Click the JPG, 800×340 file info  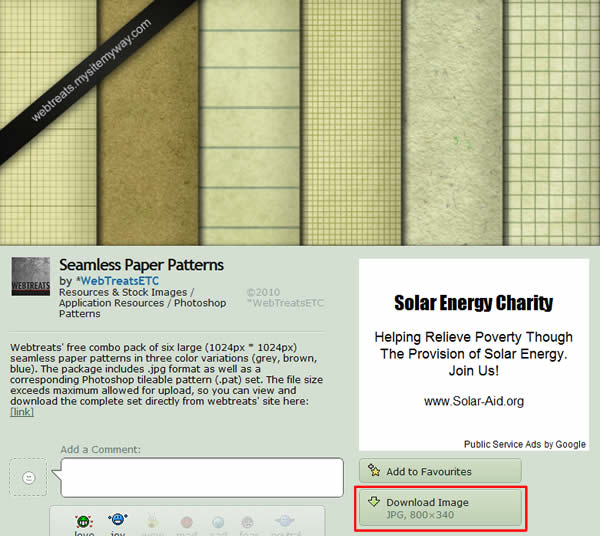point(420,515)
